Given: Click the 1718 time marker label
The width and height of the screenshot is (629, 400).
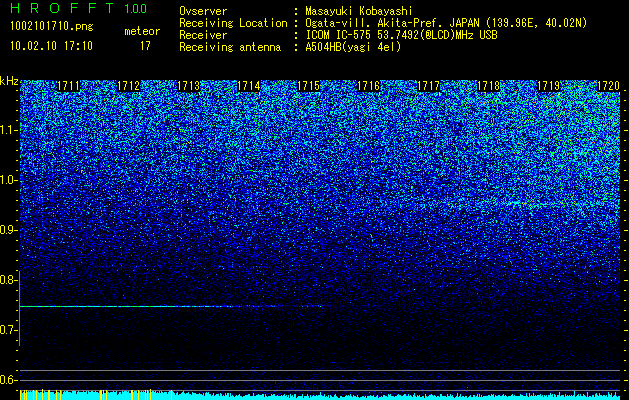Looking at the screenshot, I should pos(489,86).
